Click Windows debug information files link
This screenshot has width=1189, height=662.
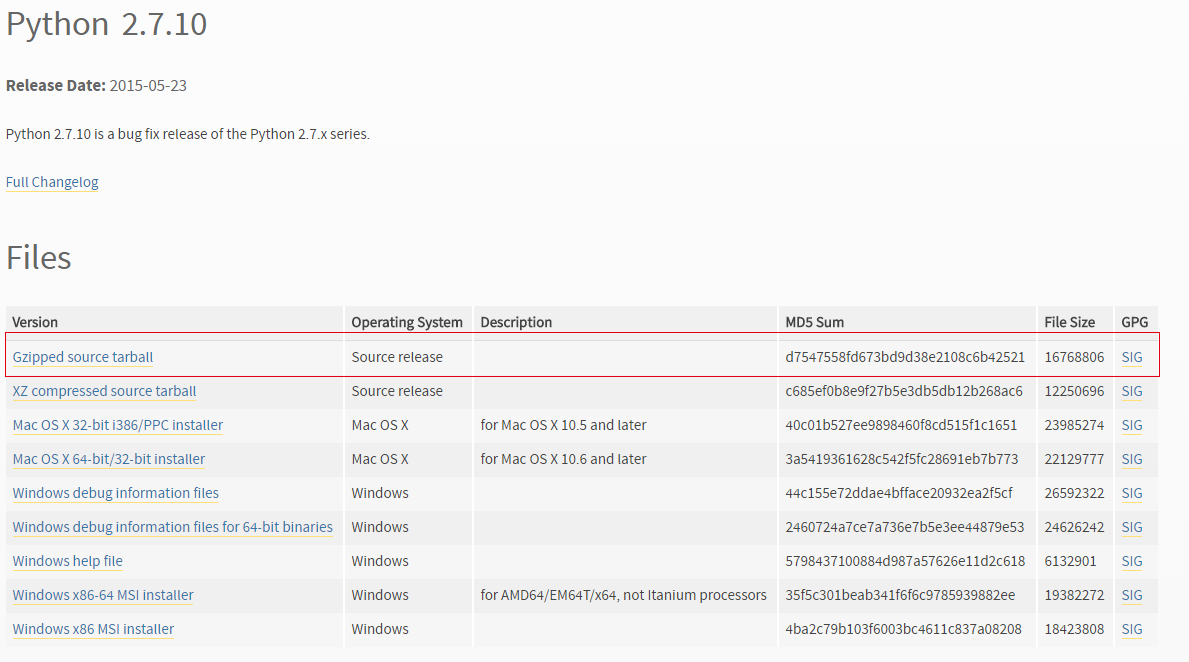pyautogui.click(x=115, y=494)
